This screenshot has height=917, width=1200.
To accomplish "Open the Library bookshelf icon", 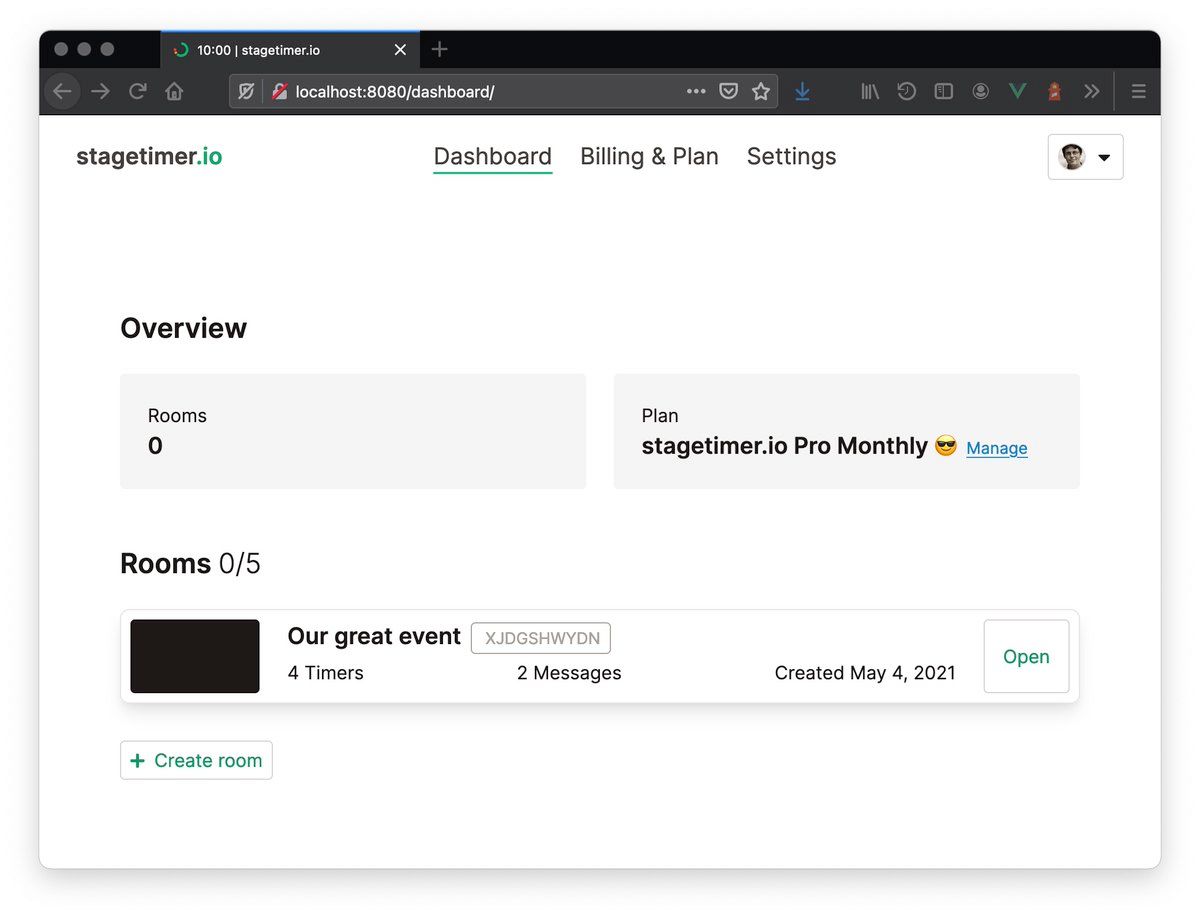I will pyautogui.click(x=870, y=92).
